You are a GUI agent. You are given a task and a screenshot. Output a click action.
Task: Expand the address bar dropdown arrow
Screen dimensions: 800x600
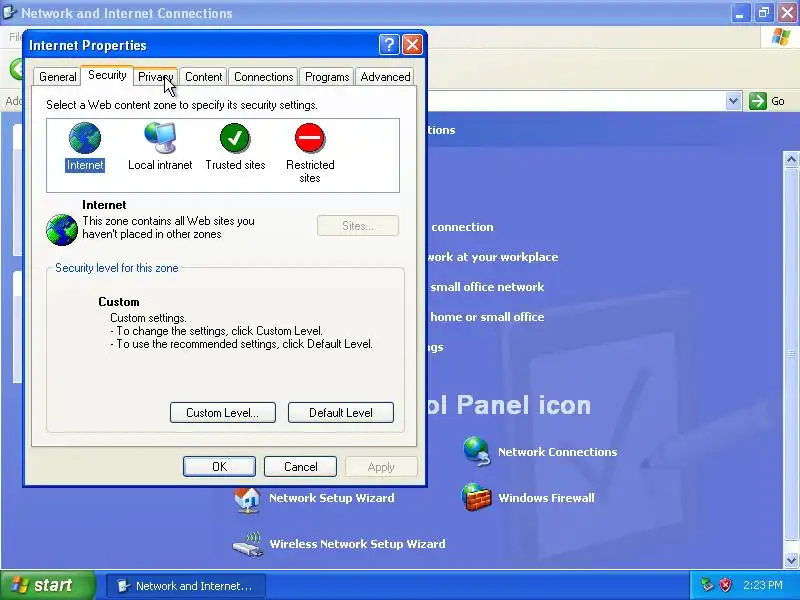(733, 101)
